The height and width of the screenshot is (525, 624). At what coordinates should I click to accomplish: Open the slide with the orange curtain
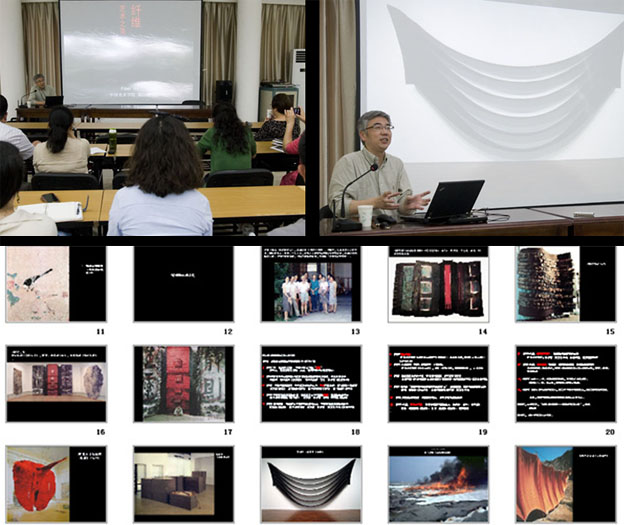[565, 484]
